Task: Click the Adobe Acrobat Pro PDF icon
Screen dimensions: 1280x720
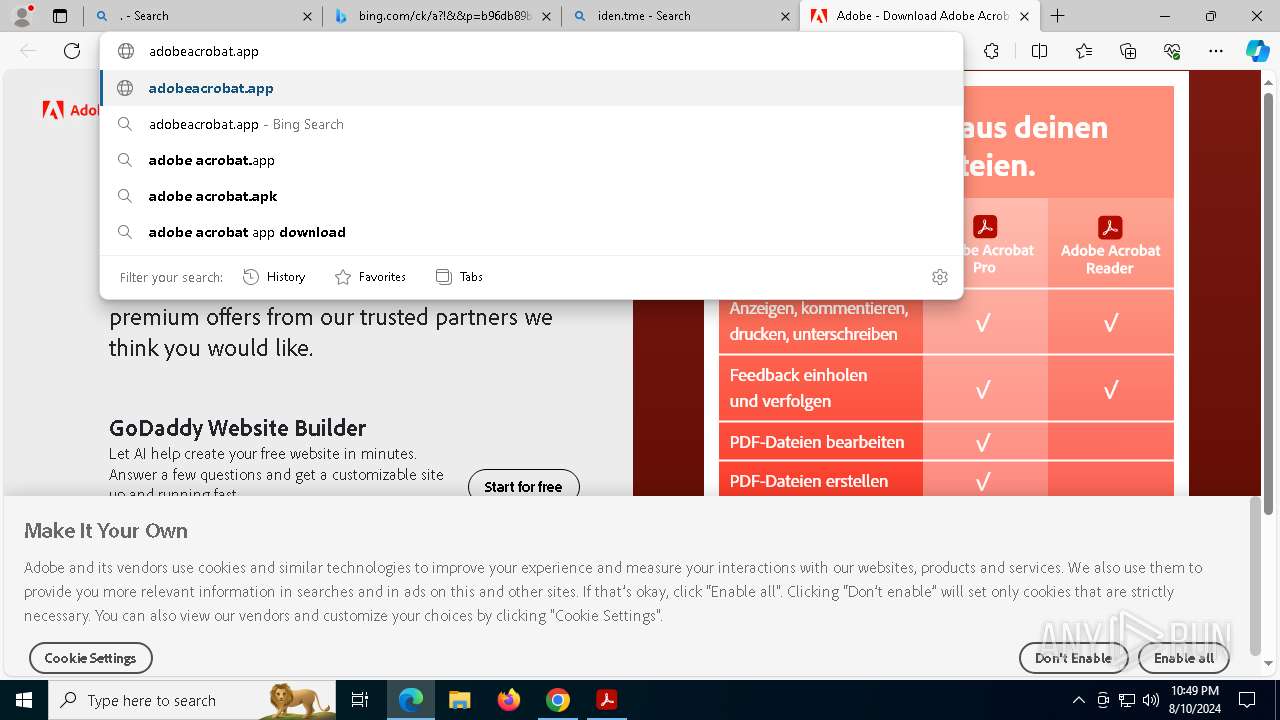Action: point(985,227)
